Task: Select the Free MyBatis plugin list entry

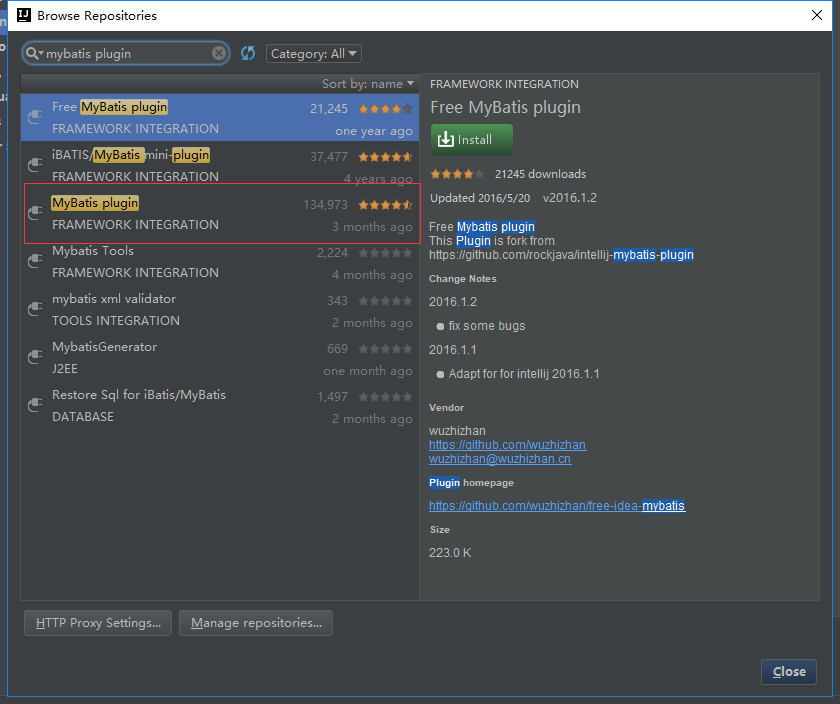Action: 220,117
